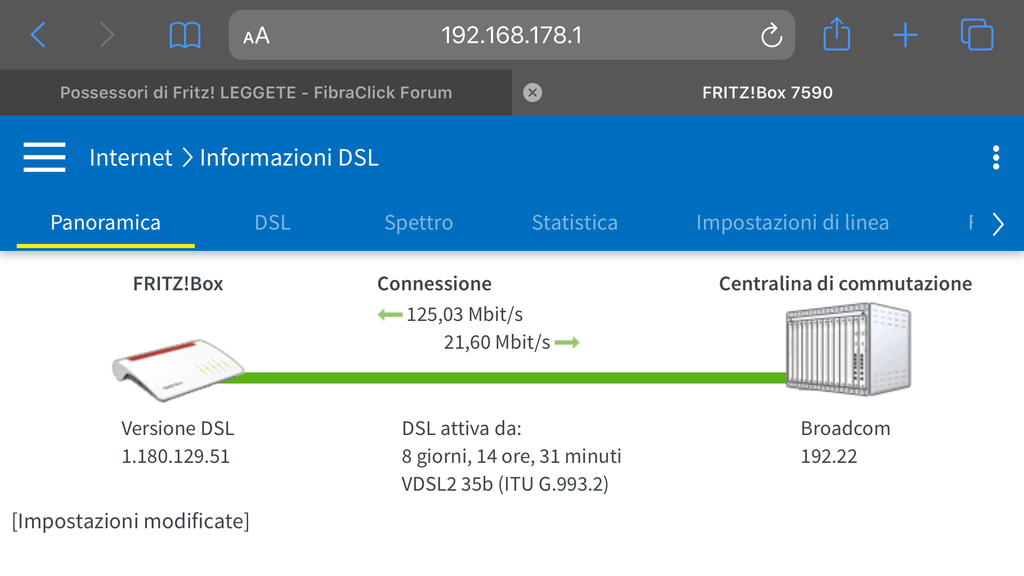Image resolution: width=1024 pixels, height=576 pixels.
Task: Close the FRITZ!Box 7590 tab
Action: tap(533, 93)
